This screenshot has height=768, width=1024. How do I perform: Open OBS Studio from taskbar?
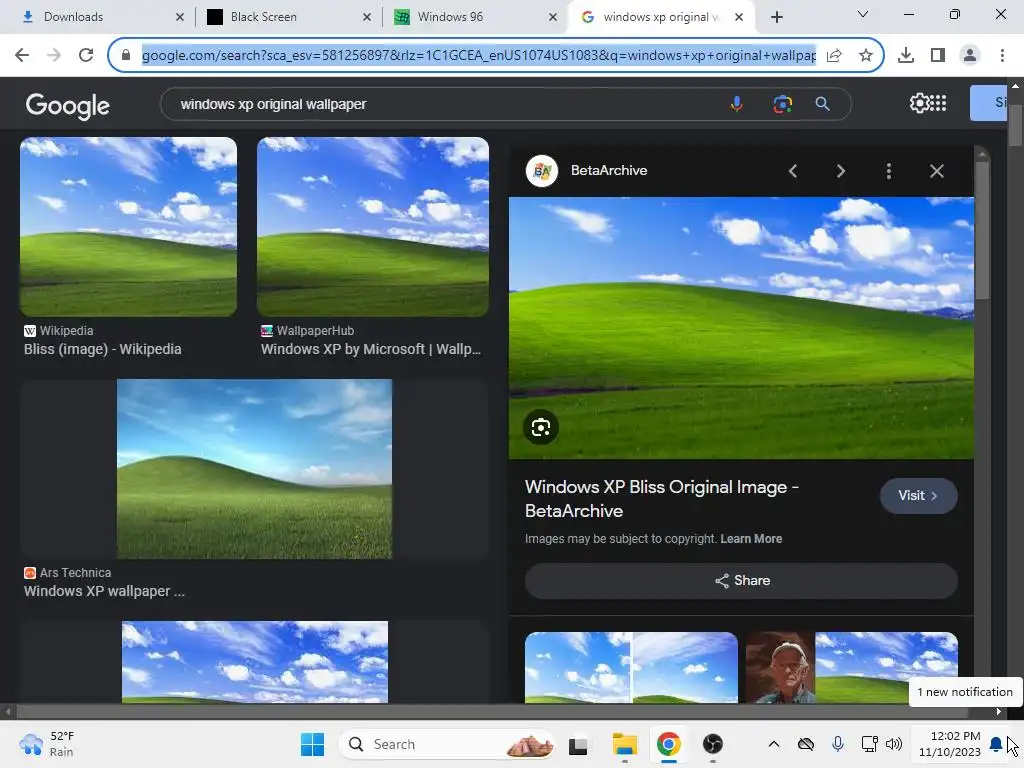click(712, 744)
